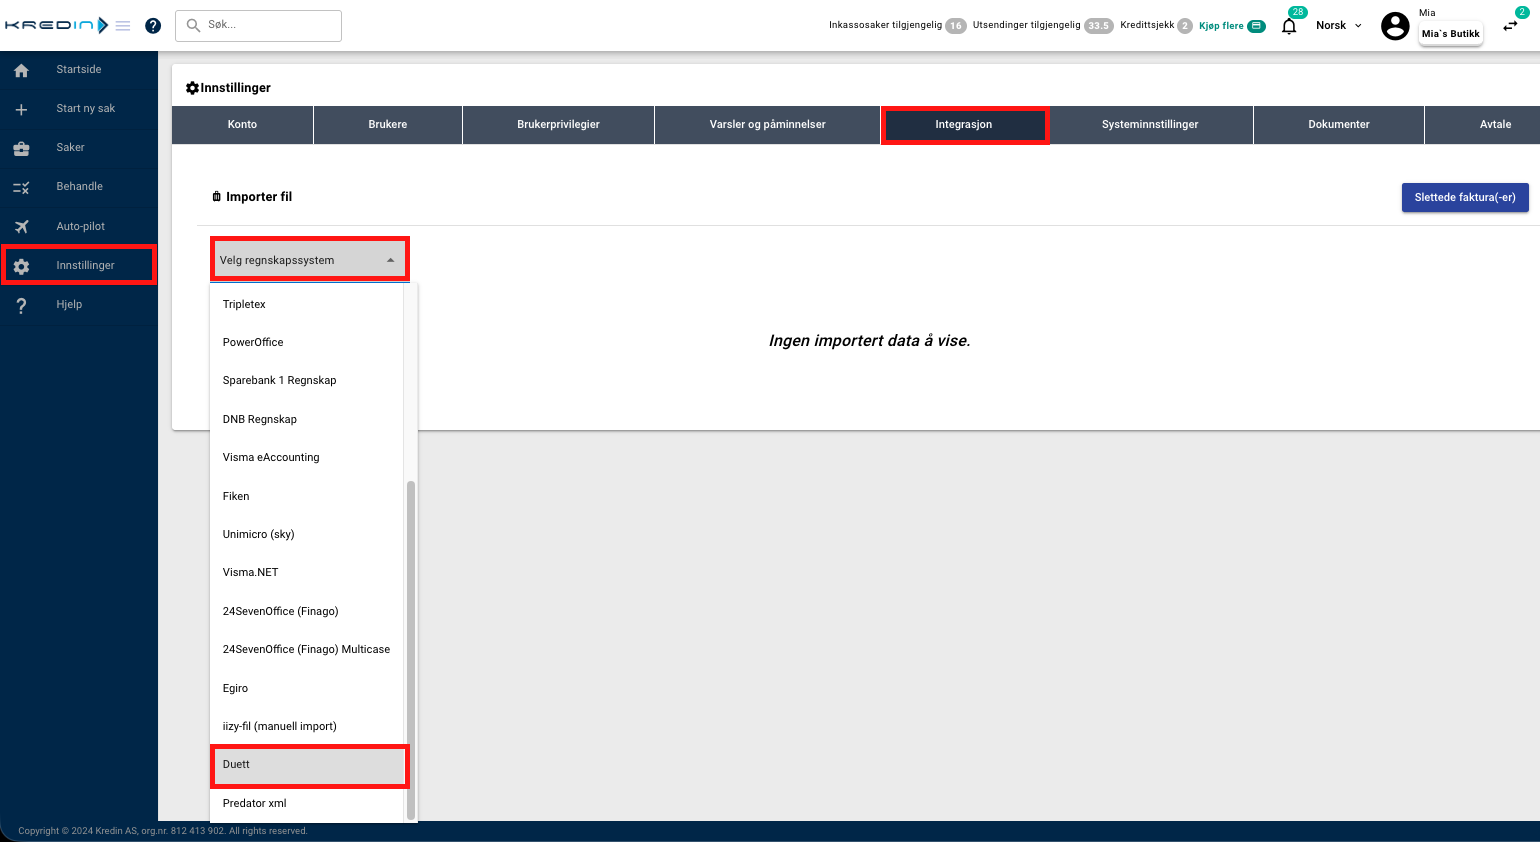The height and width of the screenshot is (842, 1540).
Task: Open the notifications bell
Action: [1289, 26]
